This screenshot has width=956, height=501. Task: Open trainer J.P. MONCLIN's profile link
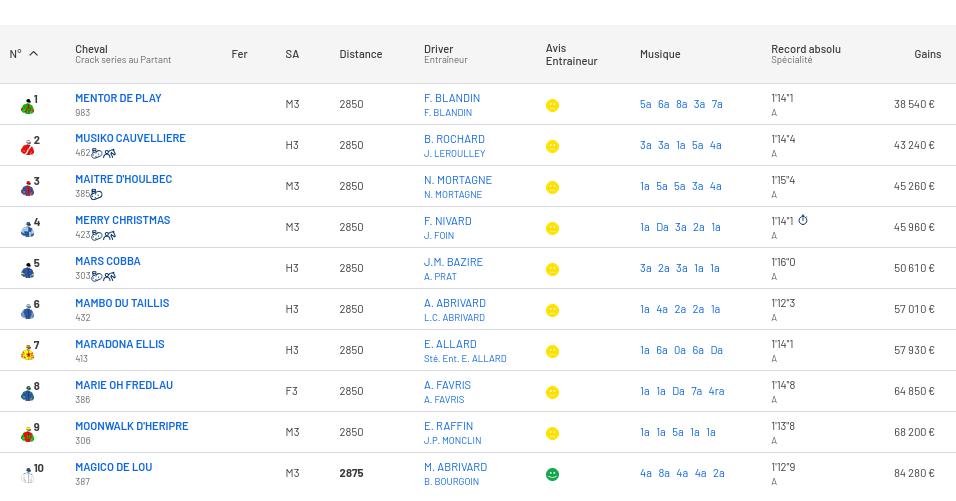[x=452, y=441]
